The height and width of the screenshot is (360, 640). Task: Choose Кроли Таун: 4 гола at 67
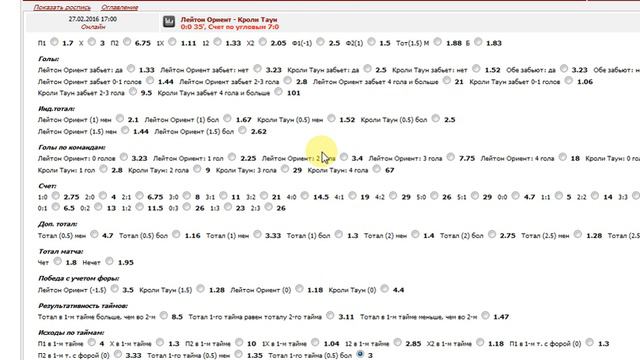coord(376,169)
